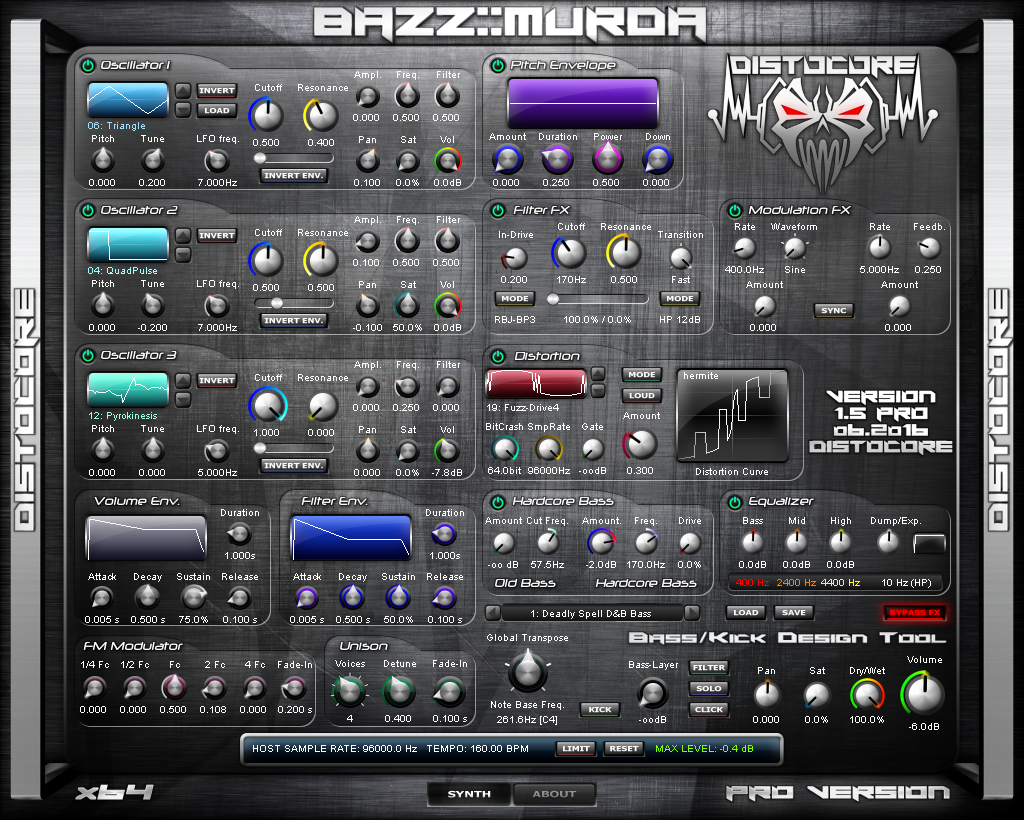
Task: Go to previous preset with left arrow
Action: [493, 613]
